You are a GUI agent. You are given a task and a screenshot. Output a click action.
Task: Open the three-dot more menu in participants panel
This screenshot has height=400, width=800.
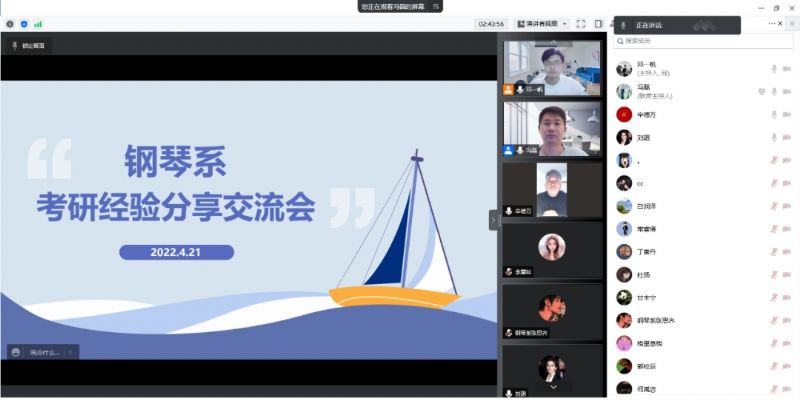[773, 23]
